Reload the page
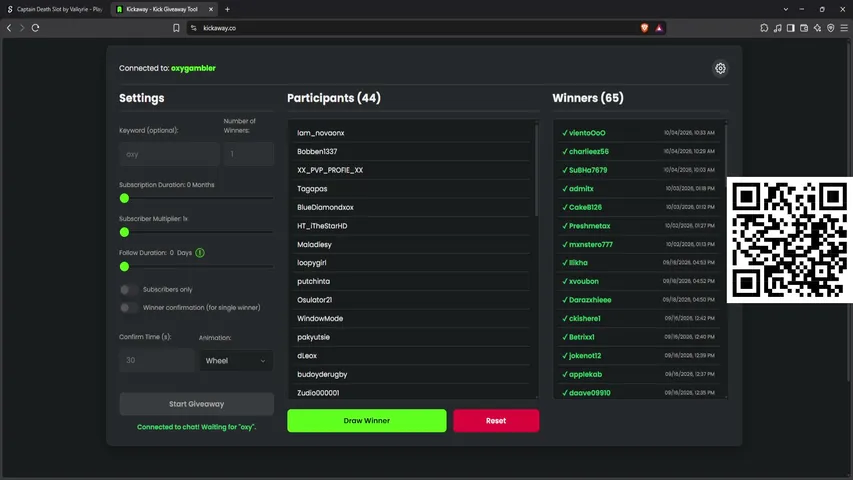 pyautogui.click(x=35, y=28)
